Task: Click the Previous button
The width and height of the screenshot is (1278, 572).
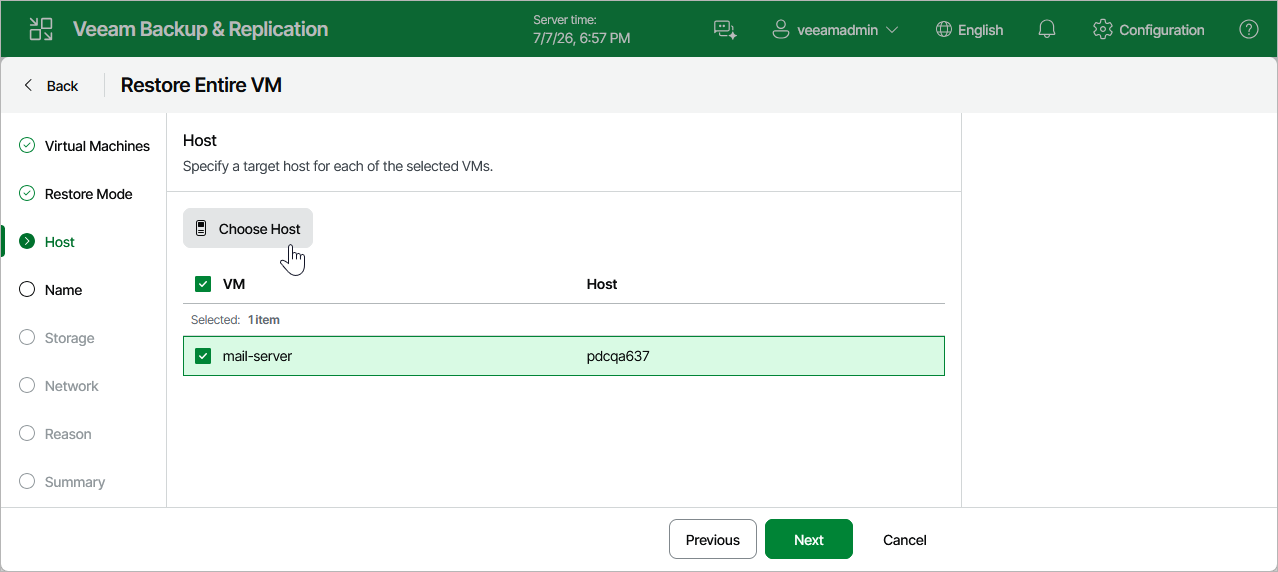Action: tap(712, 539)
